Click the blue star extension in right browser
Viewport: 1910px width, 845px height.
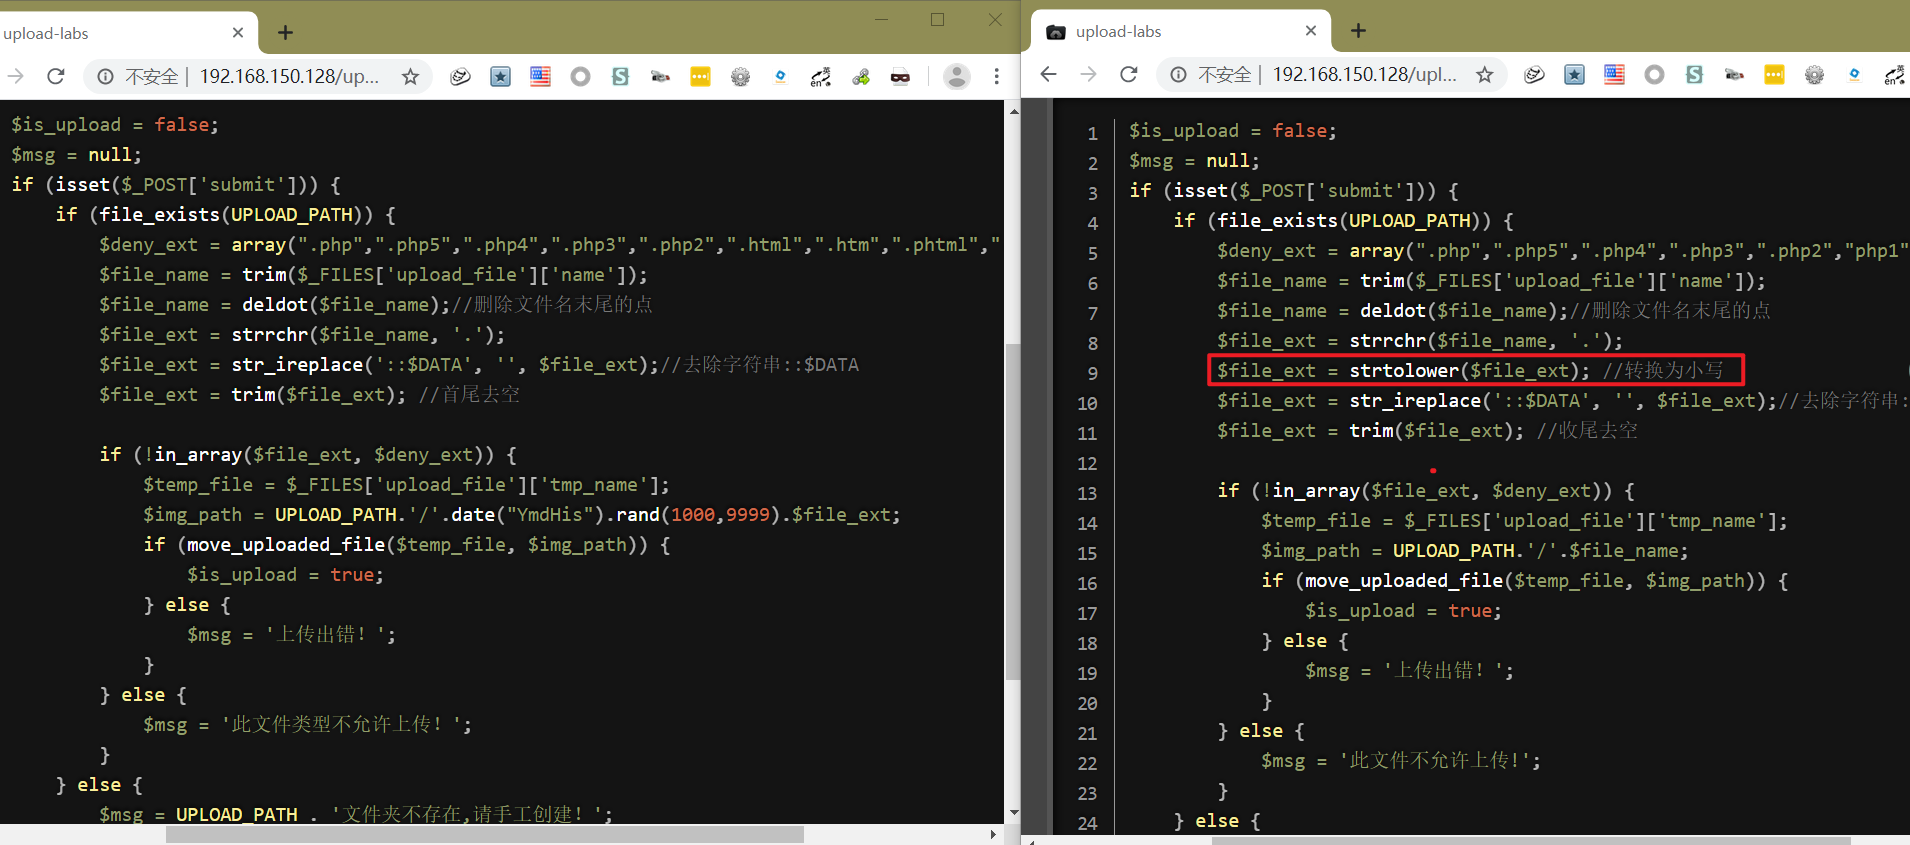coord(1574,74)
